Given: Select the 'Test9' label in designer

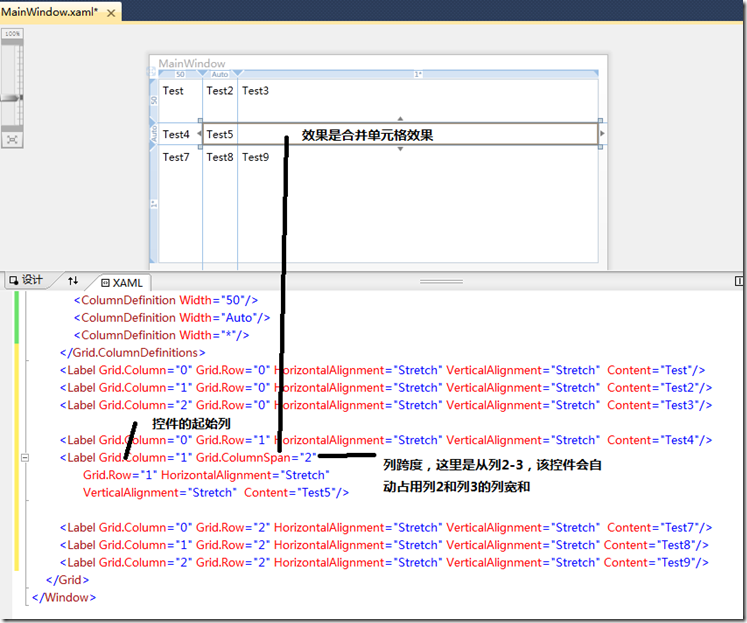Looking at the screenshot, I should pyautogui.click(x=255, y=157).
